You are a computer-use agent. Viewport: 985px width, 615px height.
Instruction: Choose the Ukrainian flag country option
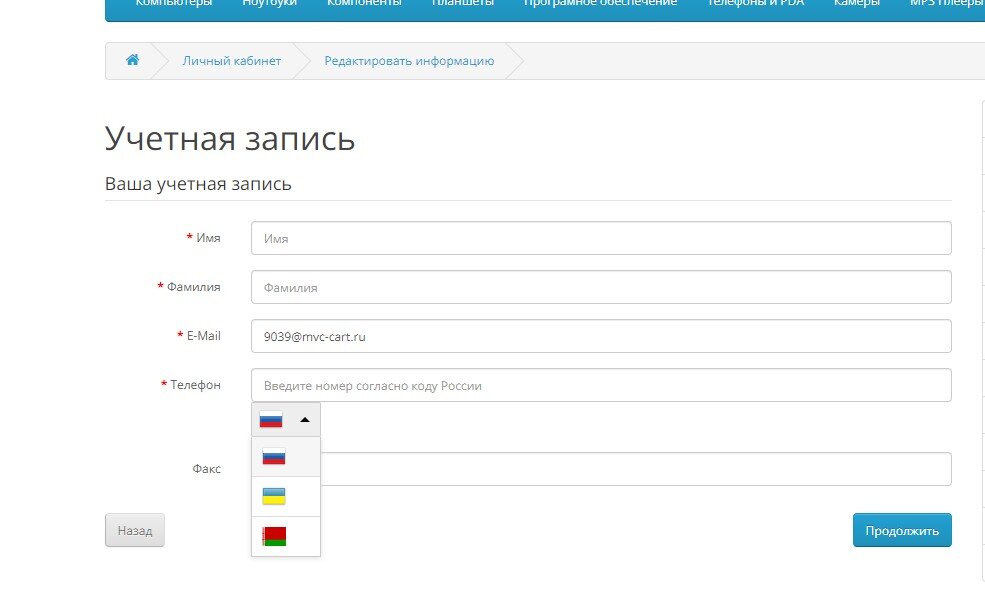274,496
